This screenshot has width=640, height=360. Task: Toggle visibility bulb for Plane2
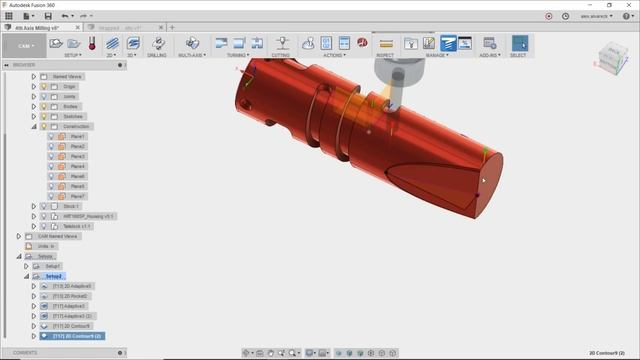(x=51, y=146)
